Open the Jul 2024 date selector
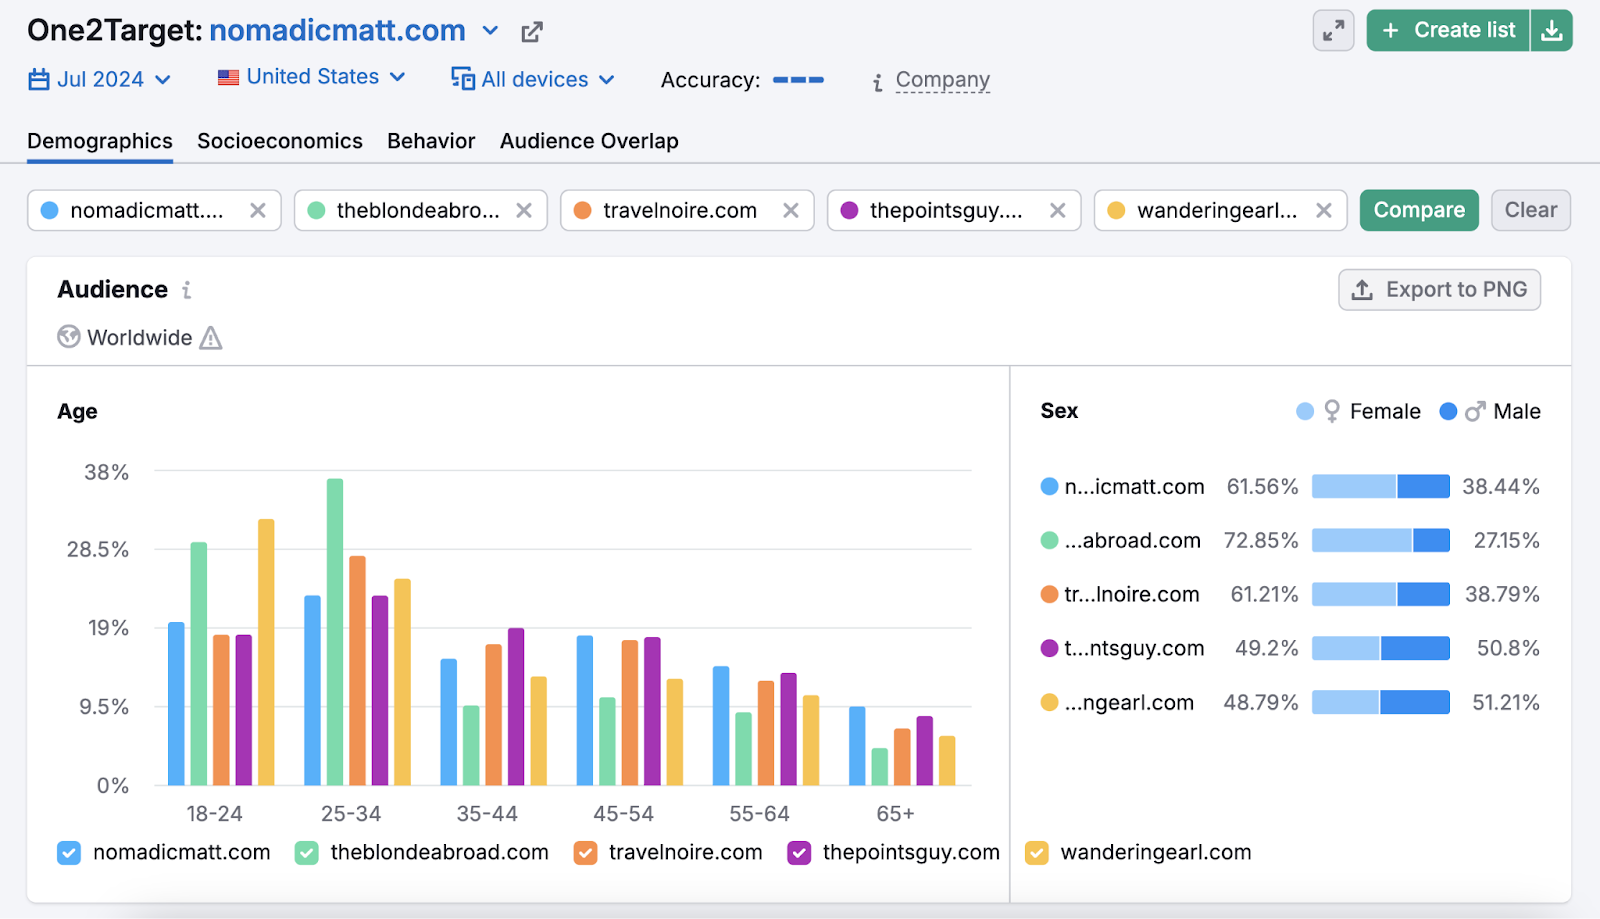The height and width of the screenshot is (919, 1600). click(x=100, y=79)
